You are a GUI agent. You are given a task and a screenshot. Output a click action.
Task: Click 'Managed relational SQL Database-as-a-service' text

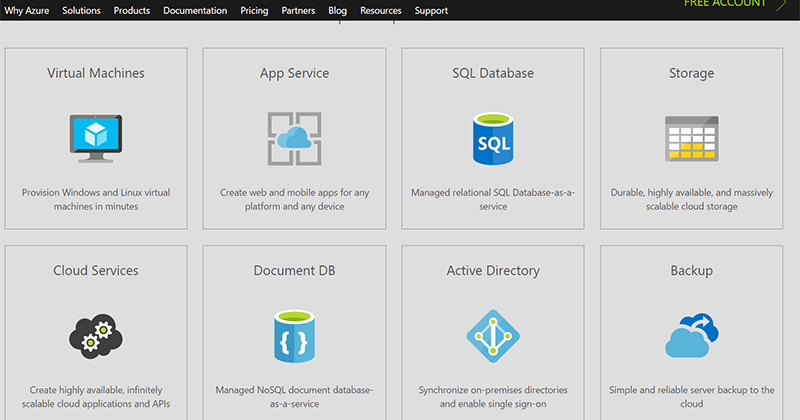coord(493,200)
